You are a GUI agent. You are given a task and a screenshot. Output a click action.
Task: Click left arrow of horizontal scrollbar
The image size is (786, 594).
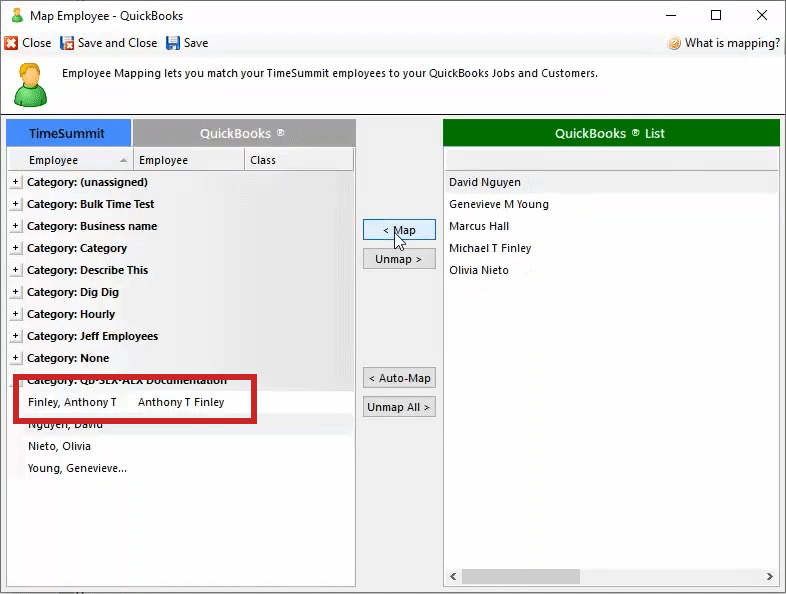(x=453, y=576)
